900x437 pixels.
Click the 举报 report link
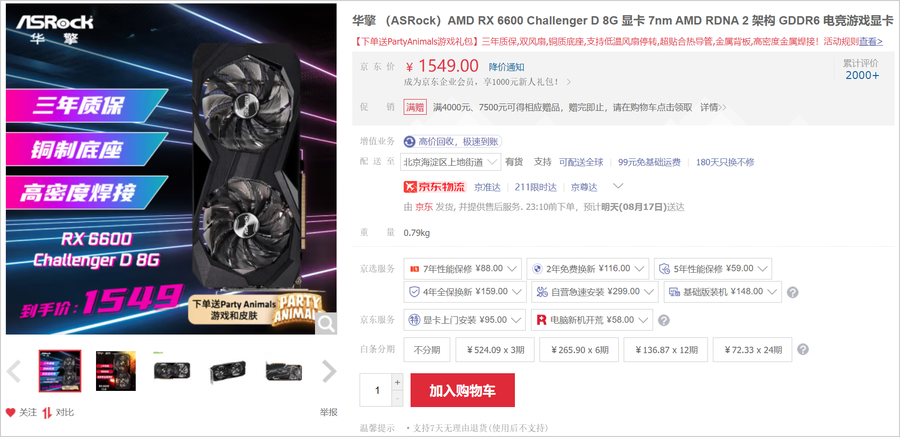coord(329,412)
